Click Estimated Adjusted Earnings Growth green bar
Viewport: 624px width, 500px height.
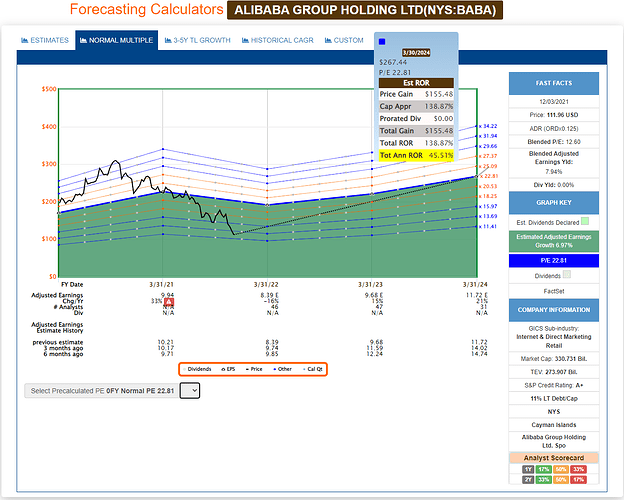pos(554,241)
